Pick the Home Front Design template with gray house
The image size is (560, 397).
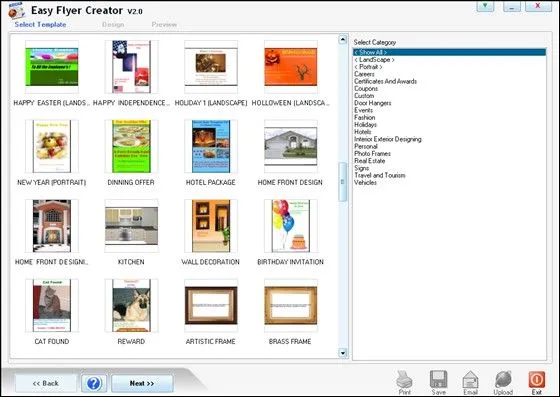click(x=290, y=146)
